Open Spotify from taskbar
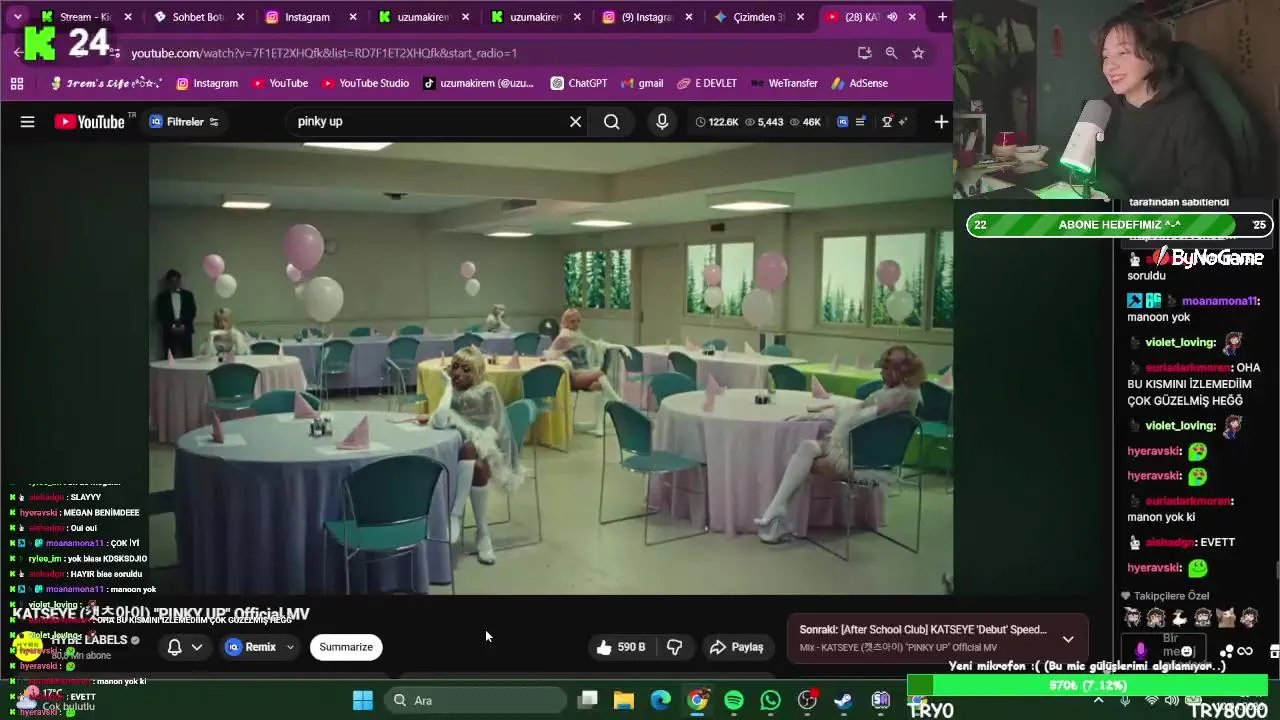 click(x=734, y=700)
